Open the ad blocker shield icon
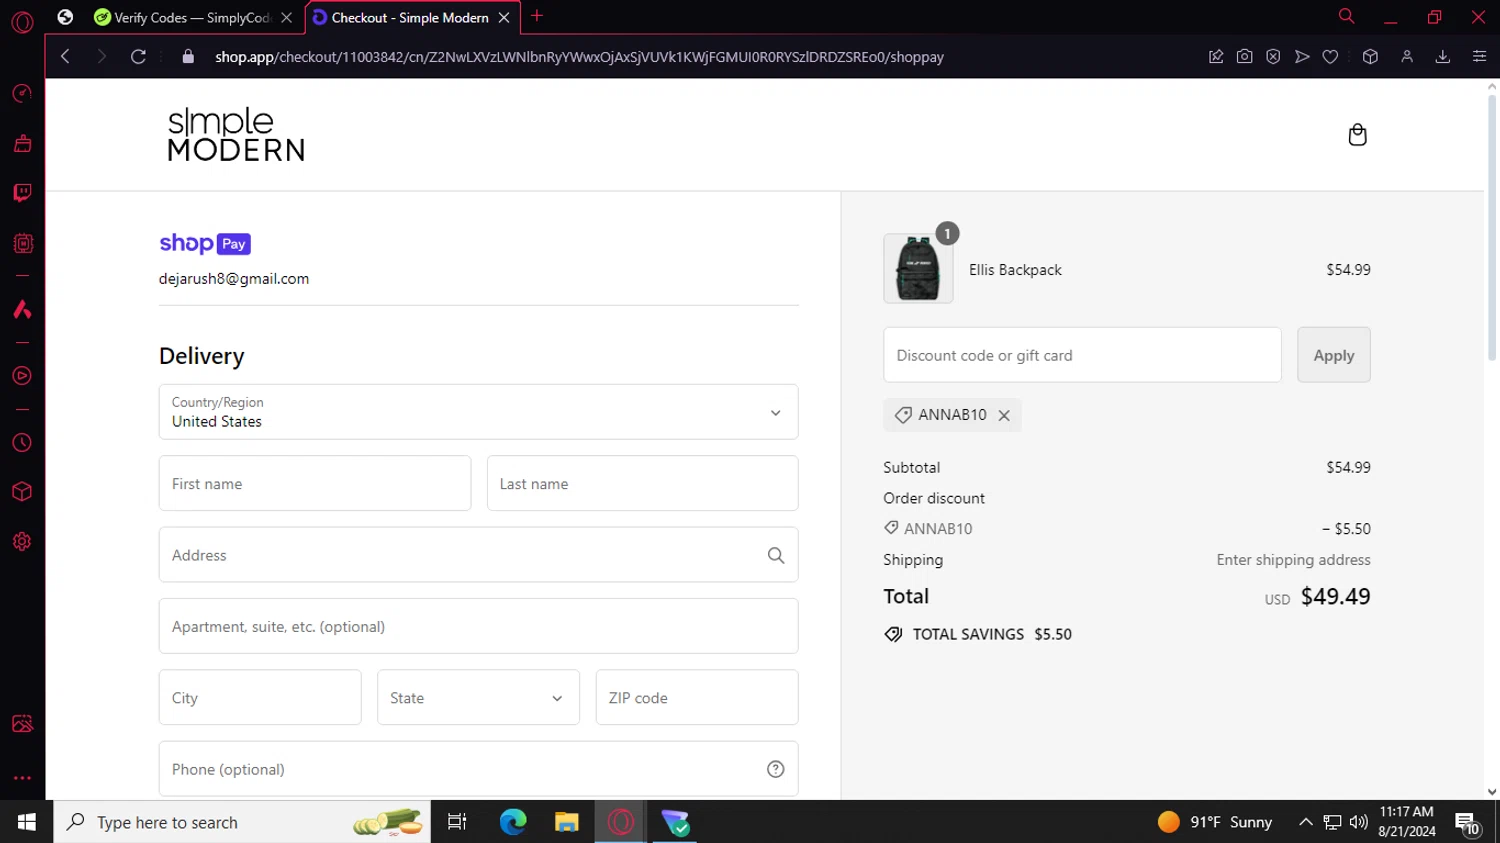1500x843 pixels. [1273, 57]
